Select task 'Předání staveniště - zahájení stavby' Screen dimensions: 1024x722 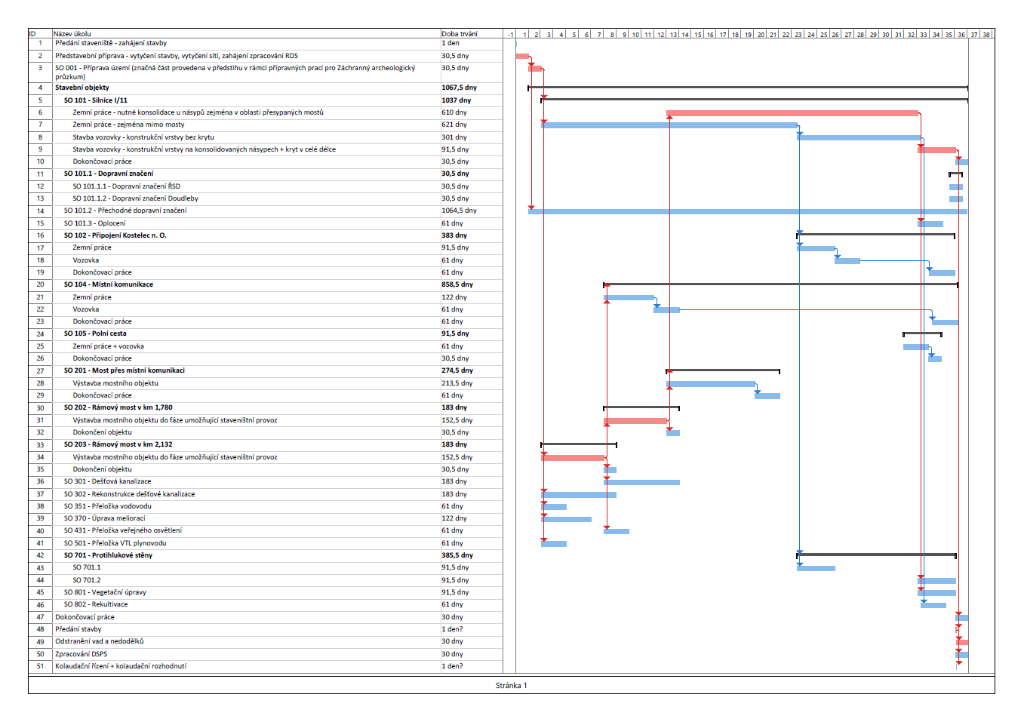[x=110, y=43]
